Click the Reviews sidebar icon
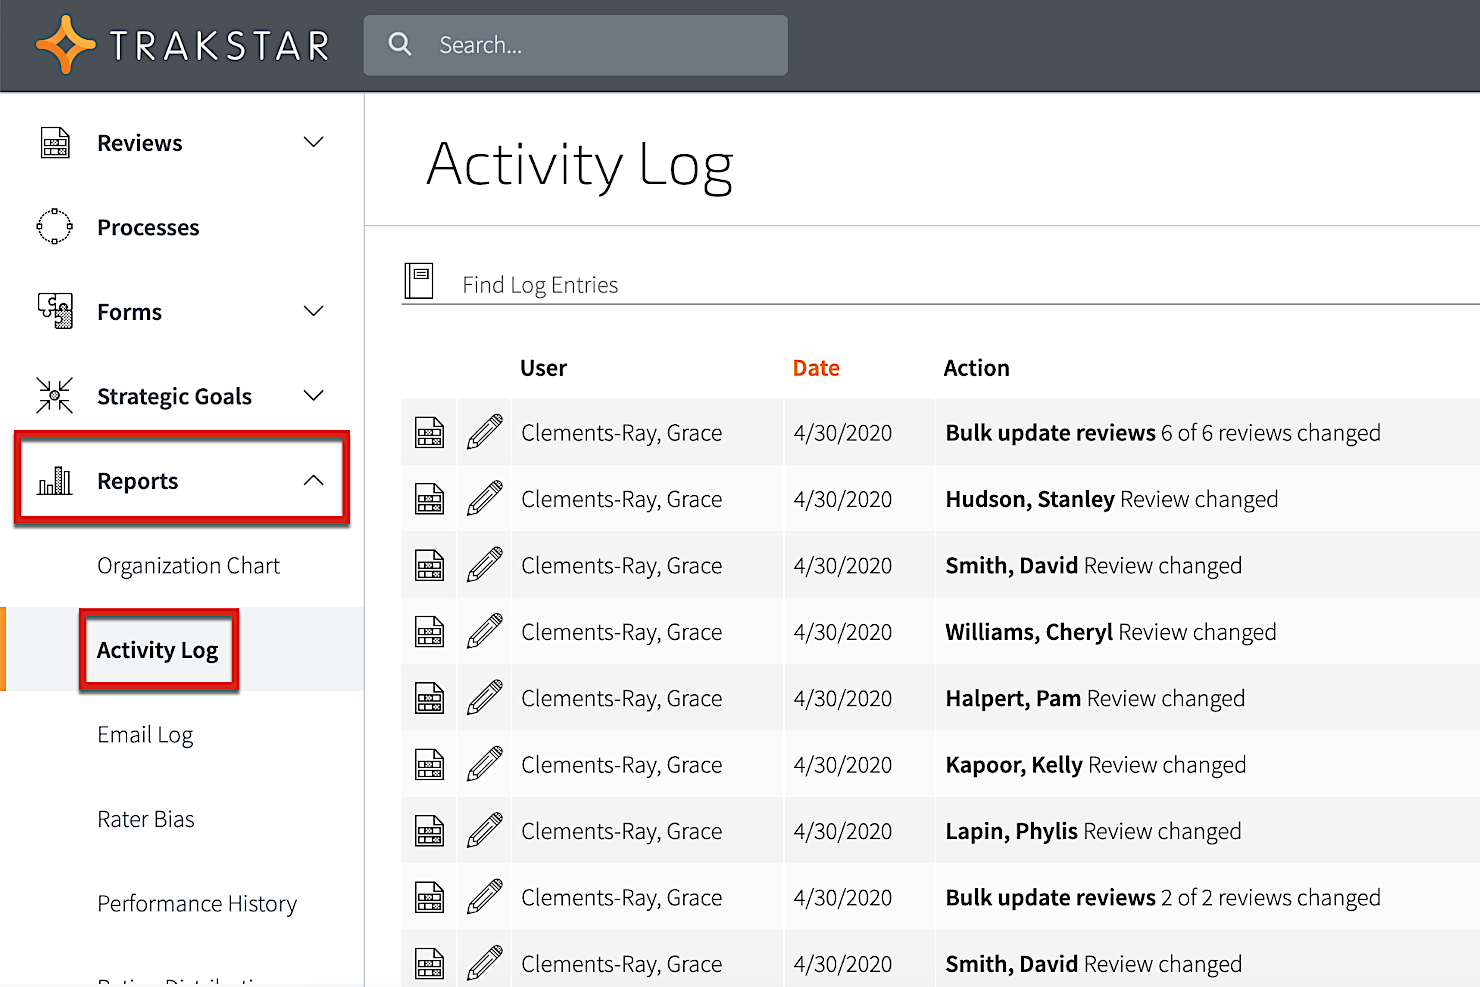Image resolution: width=1480 pixels, height=987 pixels. [x=55, y=143]
